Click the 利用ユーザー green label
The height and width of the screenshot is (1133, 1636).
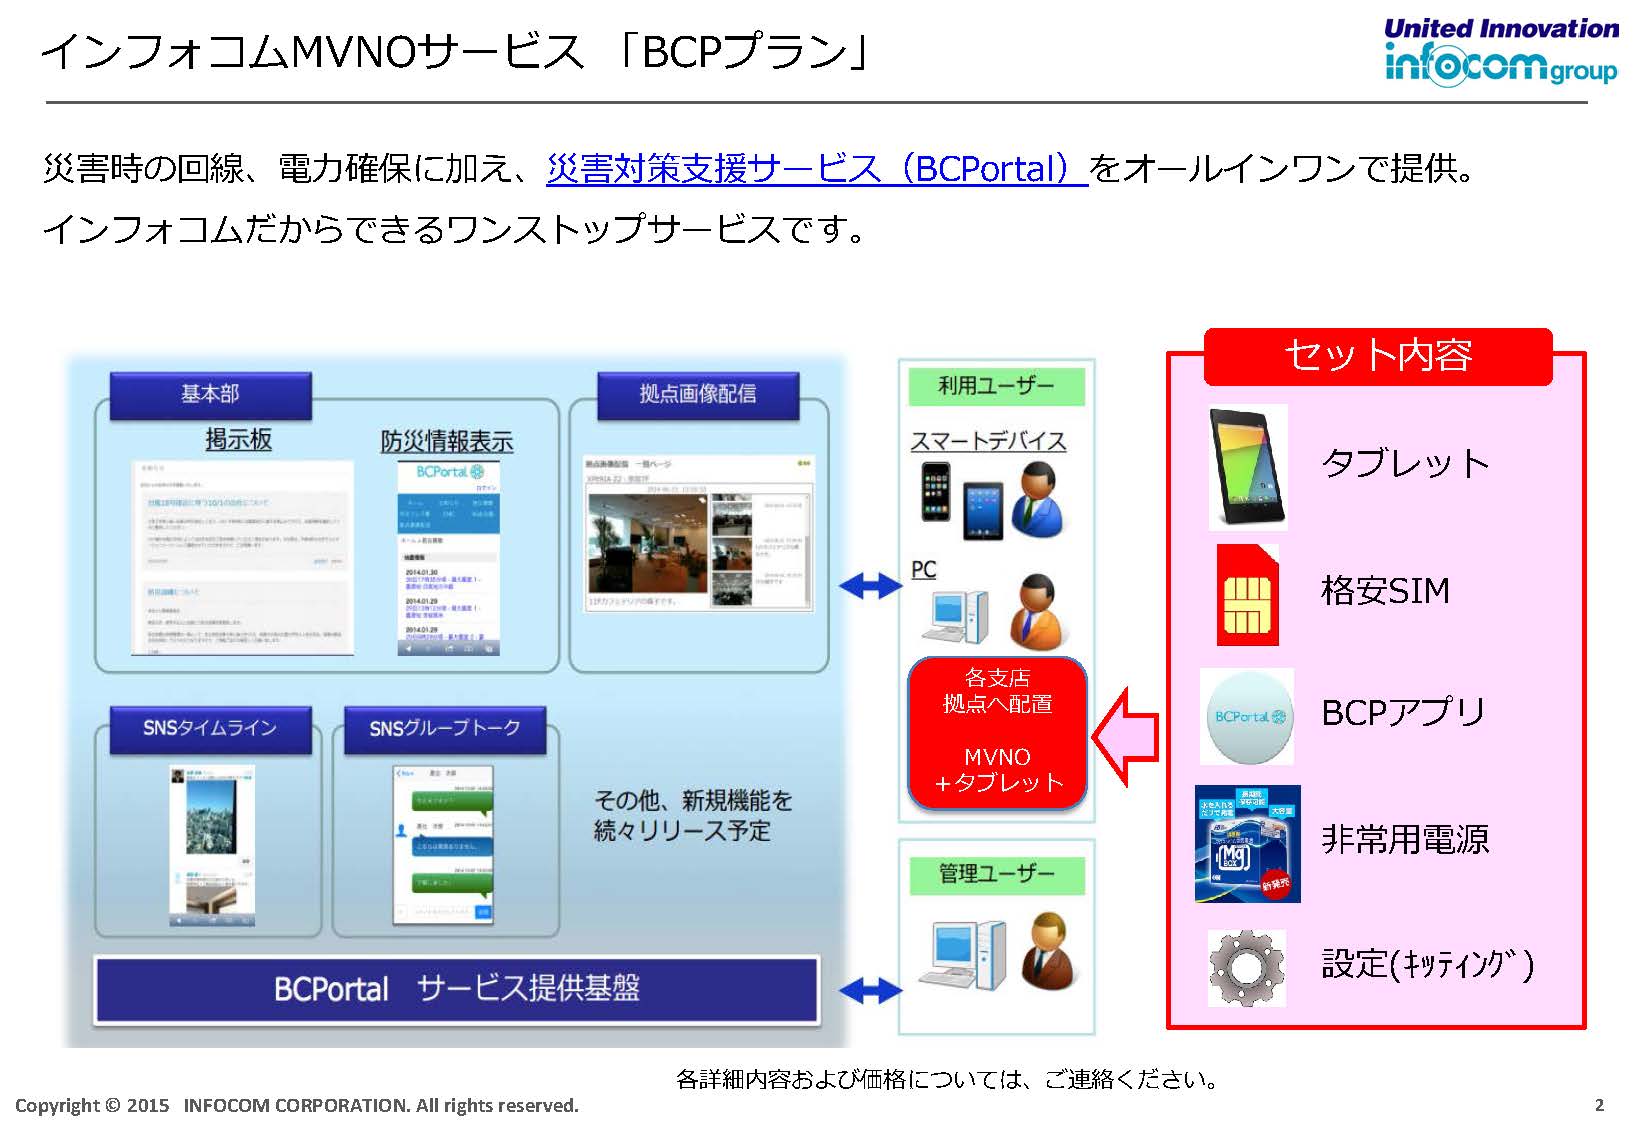click(996, 386)
